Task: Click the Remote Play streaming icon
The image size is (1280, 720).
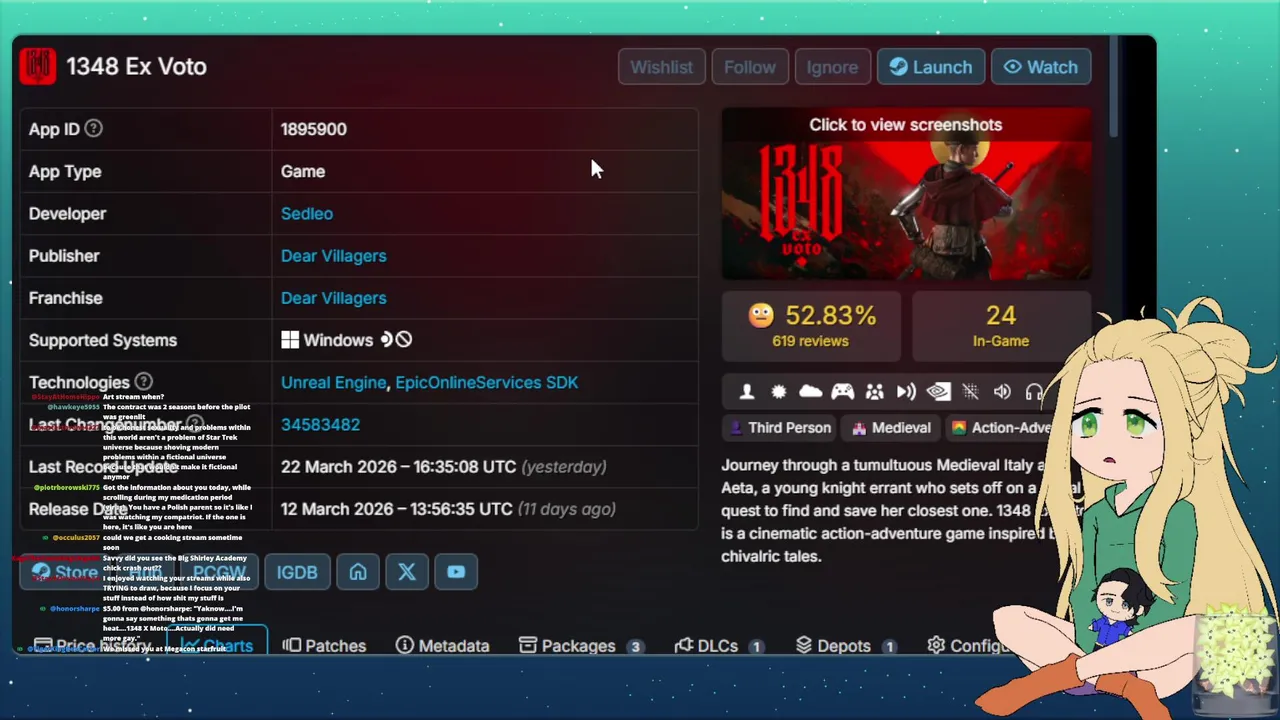Action: pyautogui.click(x=907, y=392)
